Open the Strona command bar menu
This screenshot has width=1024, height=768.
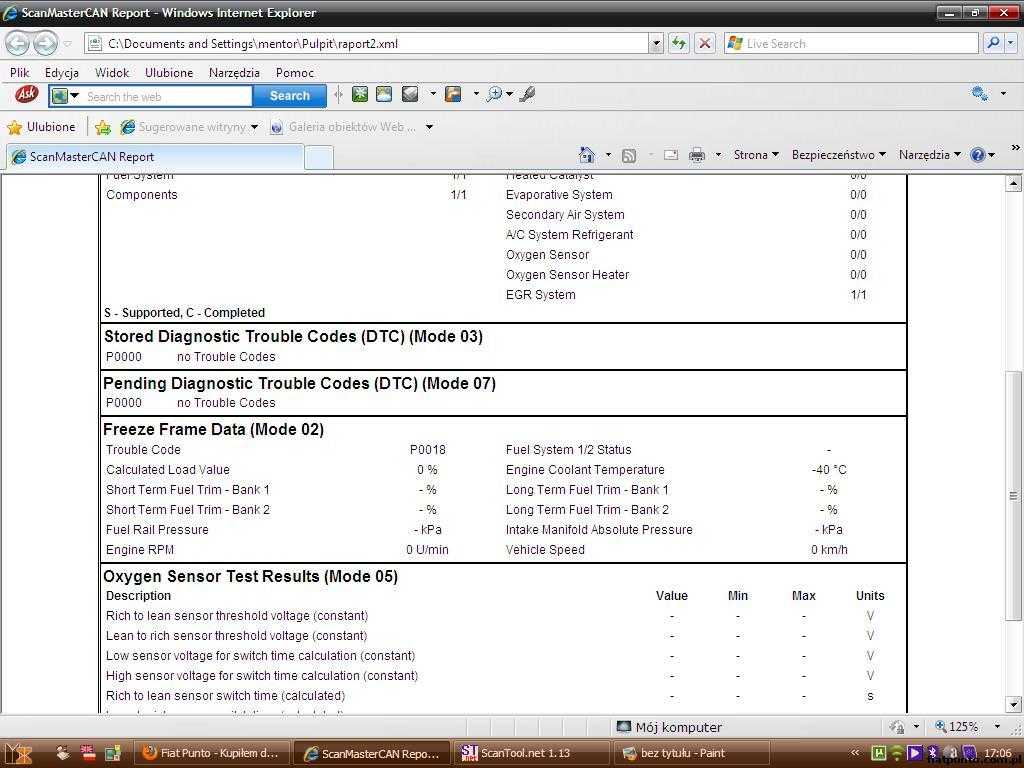pyautogui.click(x=756, y=155)
